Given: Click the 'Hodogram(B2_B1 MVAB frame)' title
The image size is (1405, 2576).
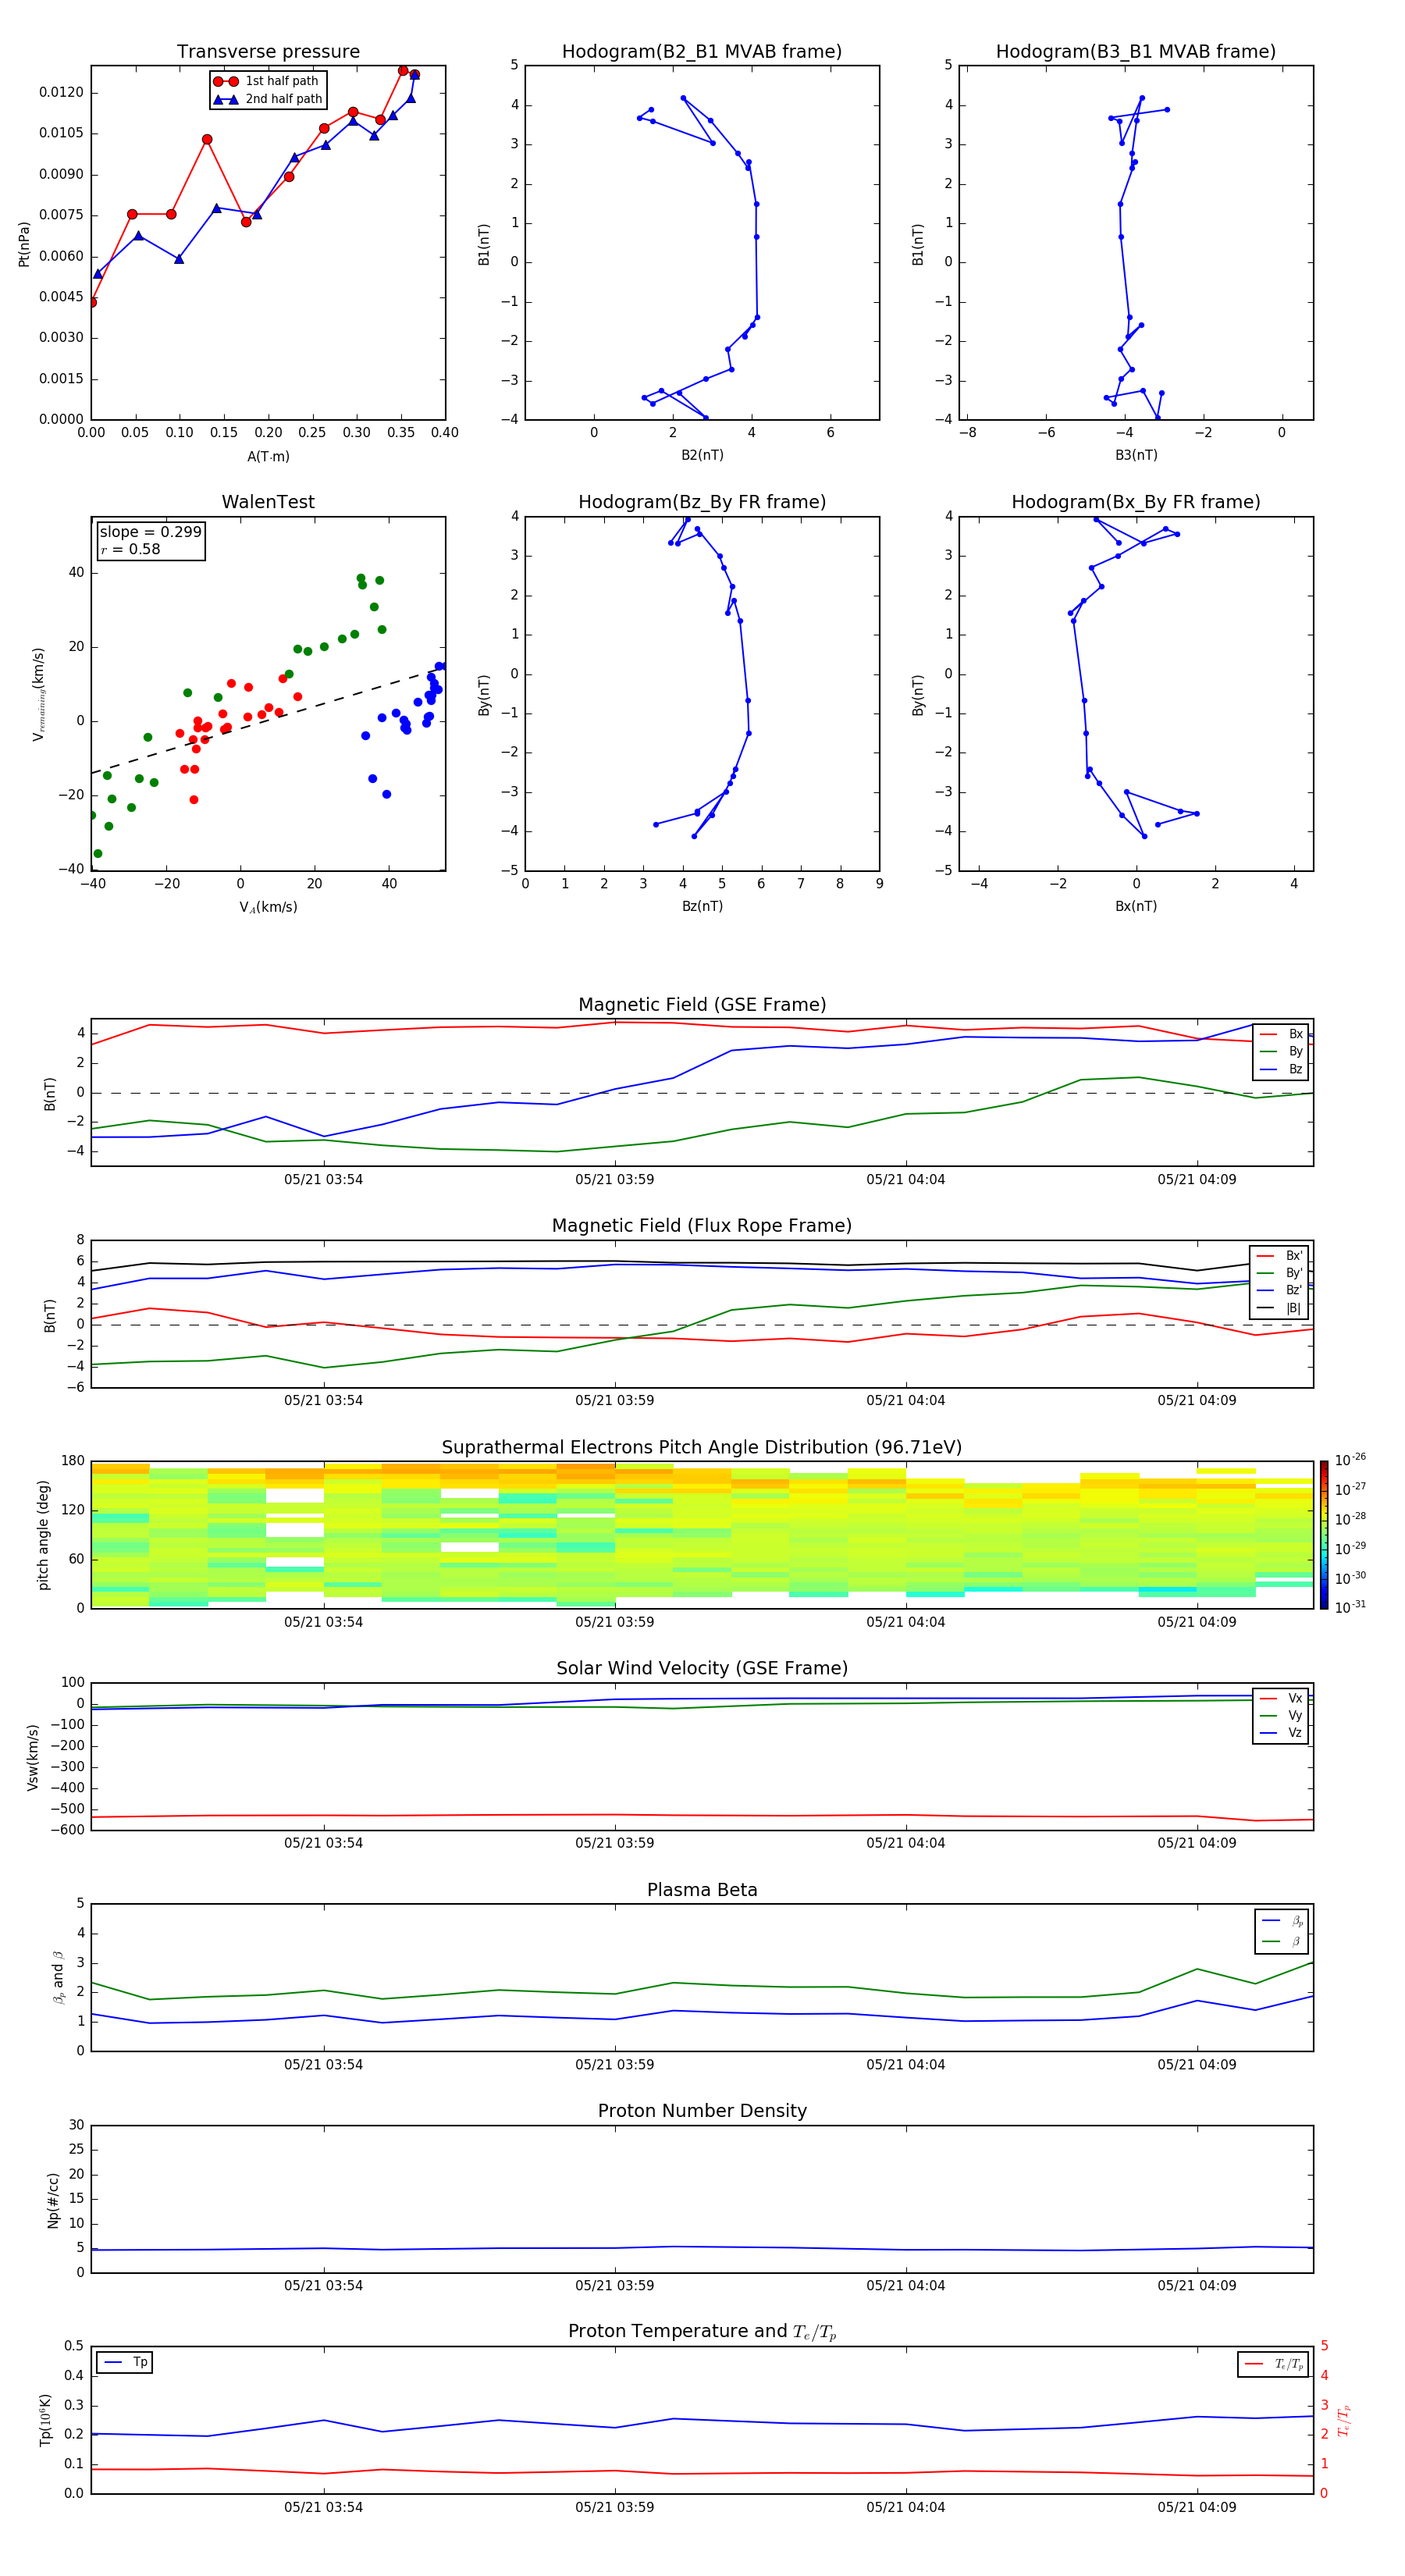Looking at the screenshot, I should 702,51.
